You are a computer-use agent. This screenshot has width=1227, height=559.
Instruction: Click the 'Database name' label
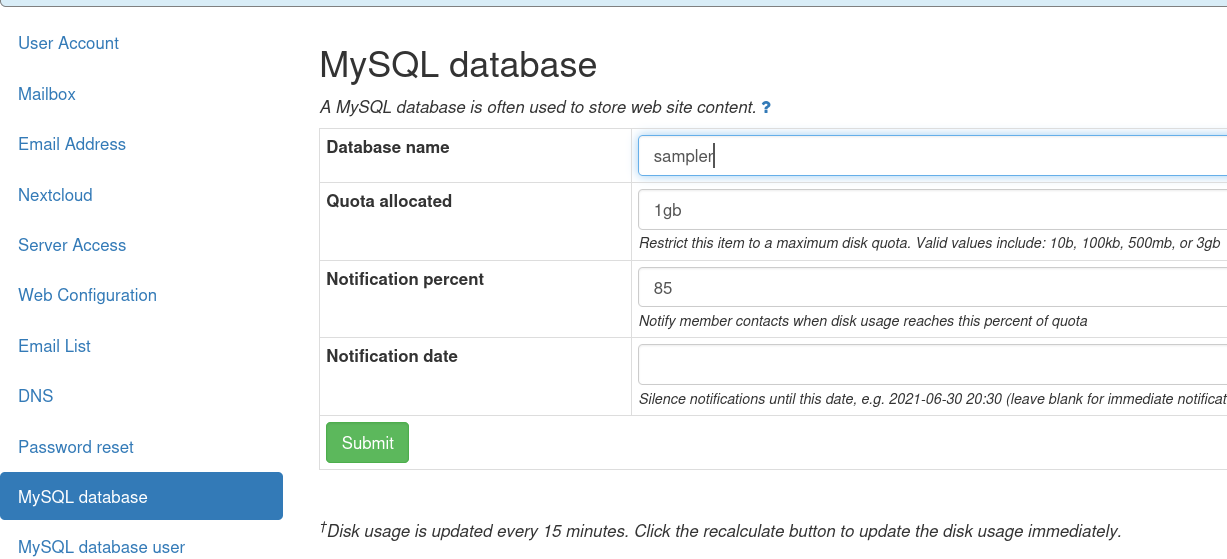tap(388, 147)
